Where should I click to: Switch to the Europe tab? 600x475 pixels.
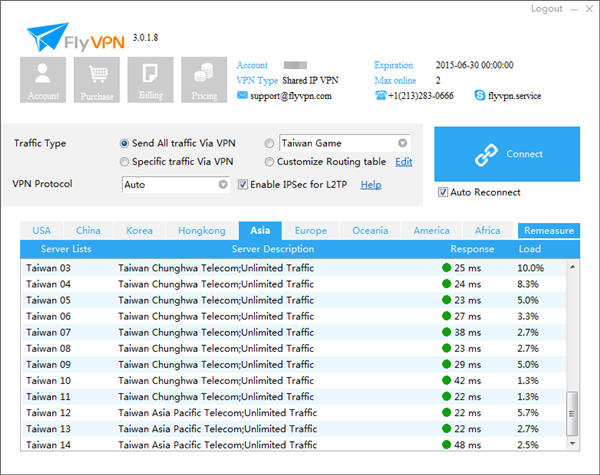tap(311, 230)
